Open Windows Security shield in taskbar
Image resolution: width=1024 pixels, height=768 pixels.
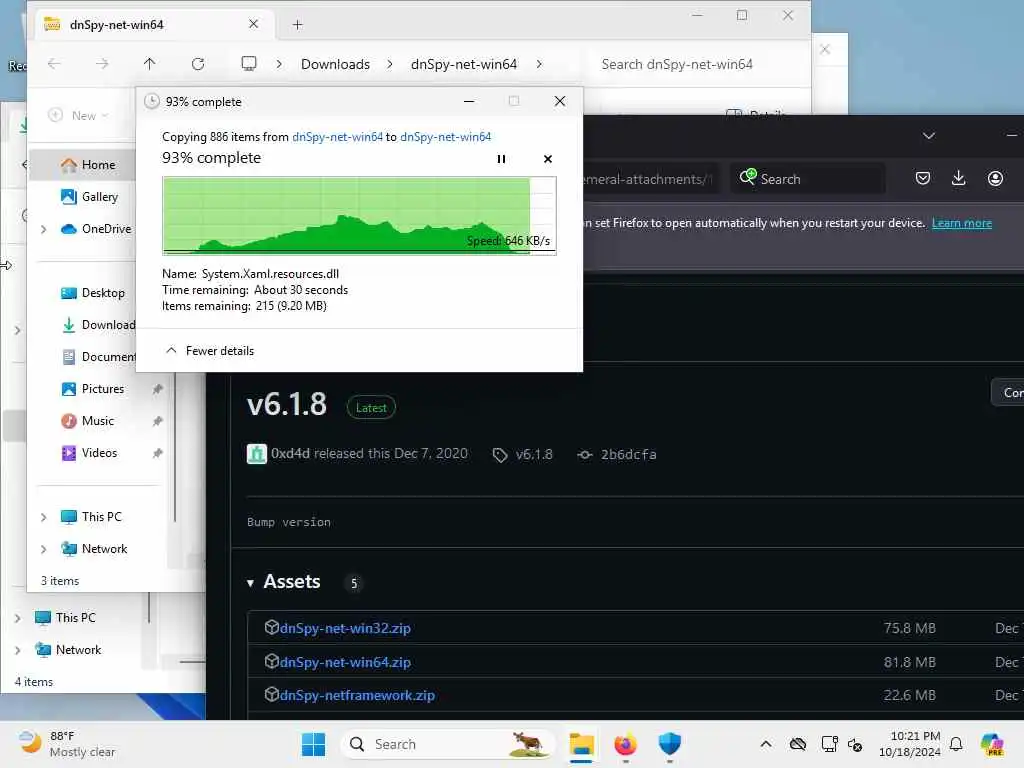tap(669, 744)
